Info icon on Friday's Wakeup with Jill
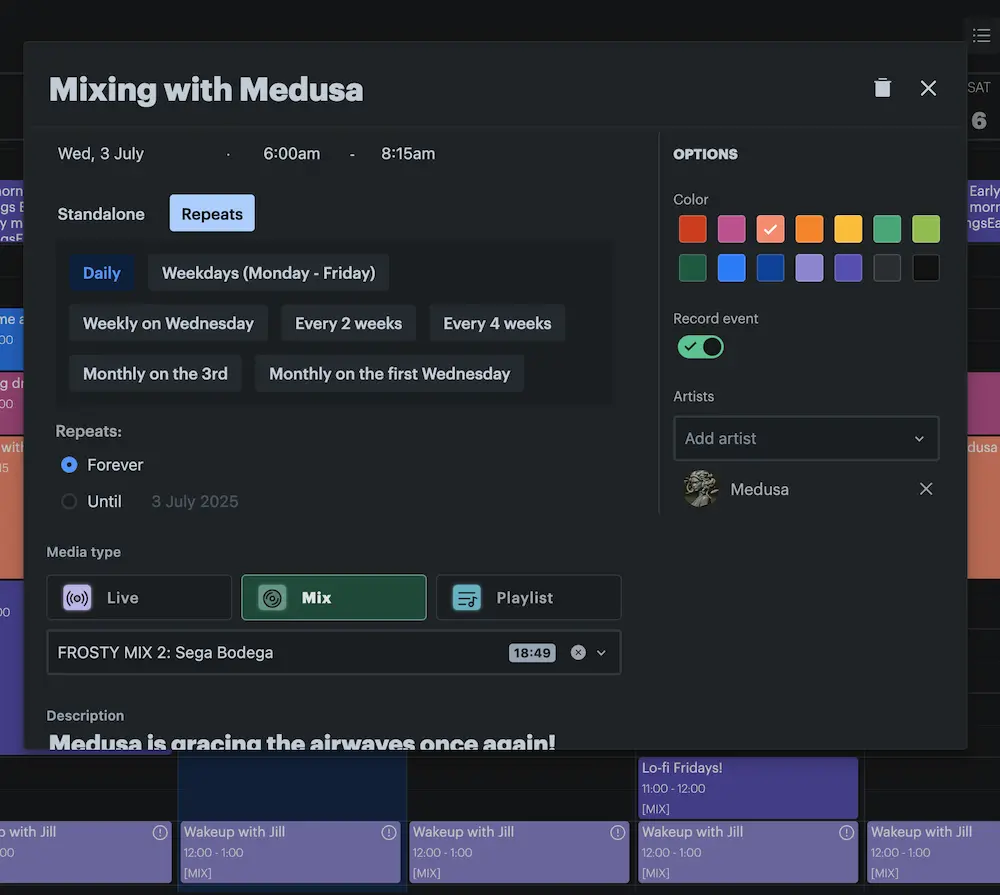Viewport: 1000px width, 895px height. (x=846, y=832)
